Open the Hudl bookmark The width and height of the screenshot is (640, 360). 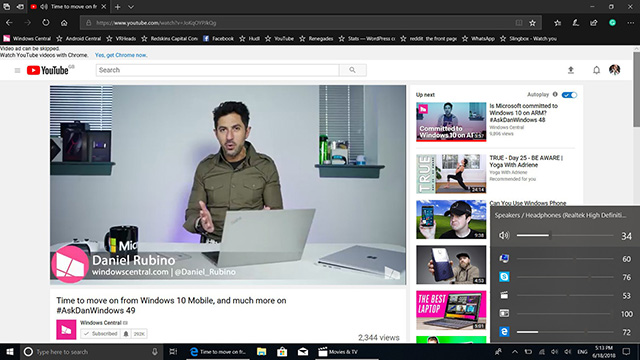[x=249, y=38]
